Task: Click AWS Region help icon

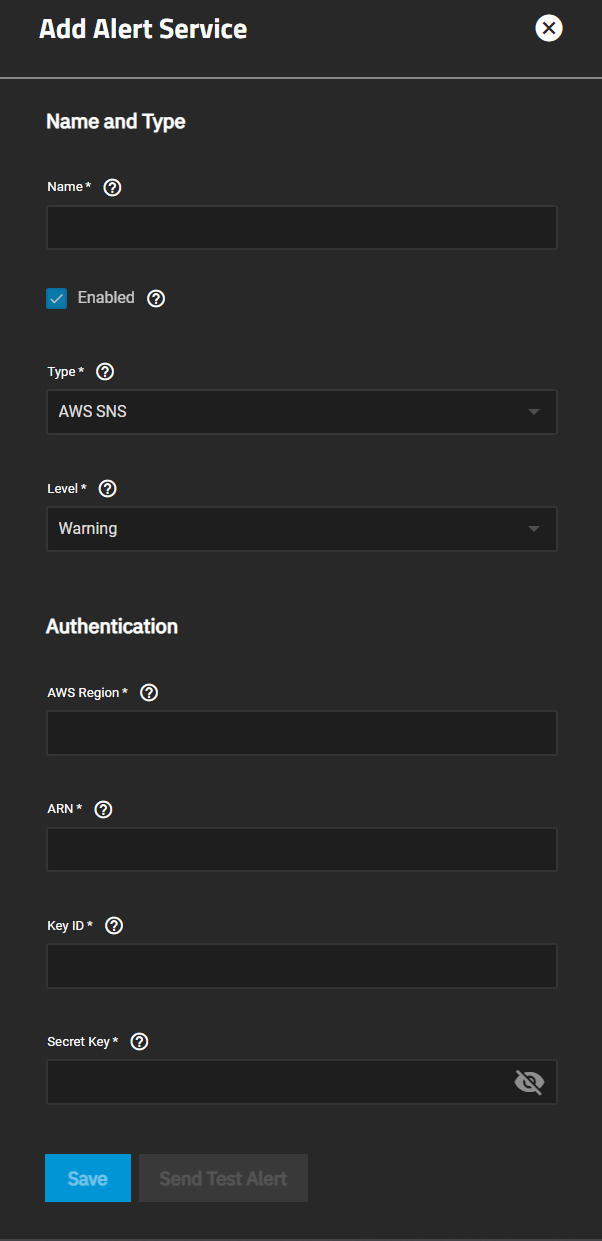Action: (149, 693)
